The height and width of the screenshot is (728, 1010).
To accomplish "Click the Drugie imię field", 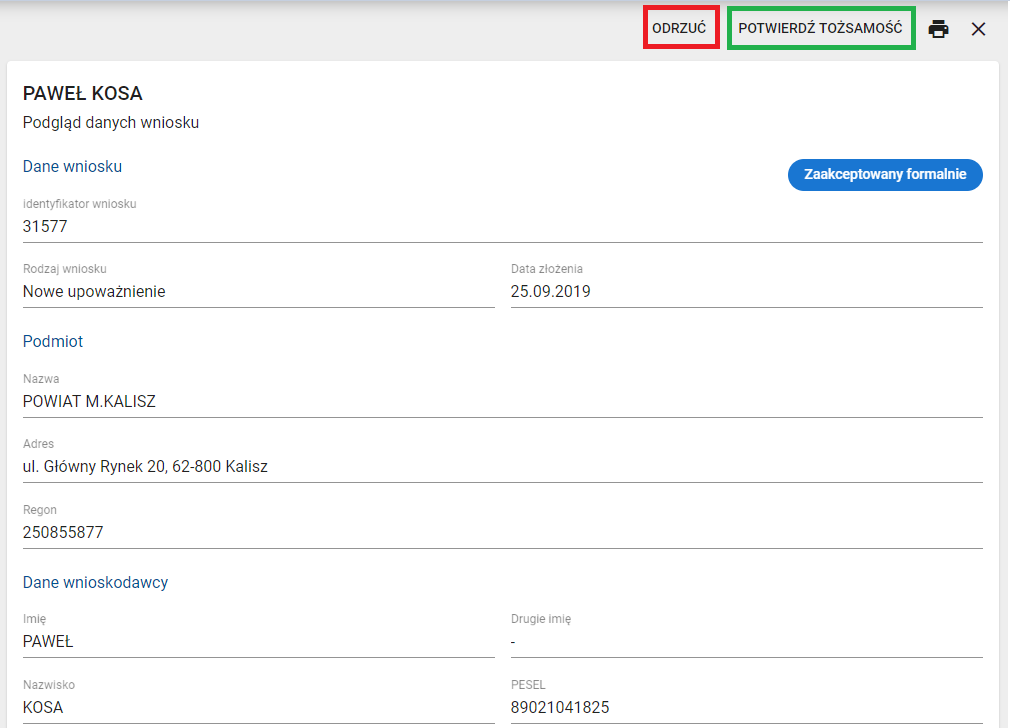I will tap(745, 642).
